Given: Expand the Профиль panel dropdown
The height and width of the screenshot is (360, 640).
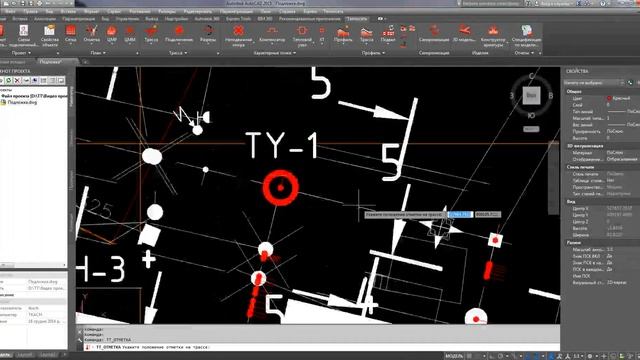Looking at the screenshot, I should point(373,53).
